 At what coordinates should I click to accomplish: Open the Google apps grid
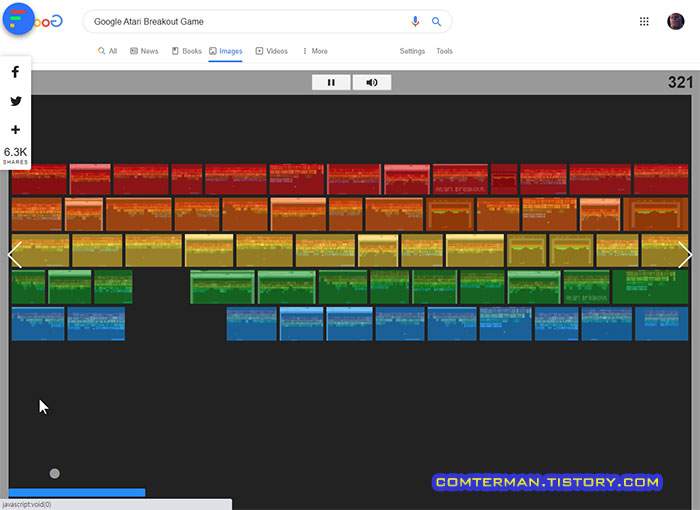[x=644, y=21]
